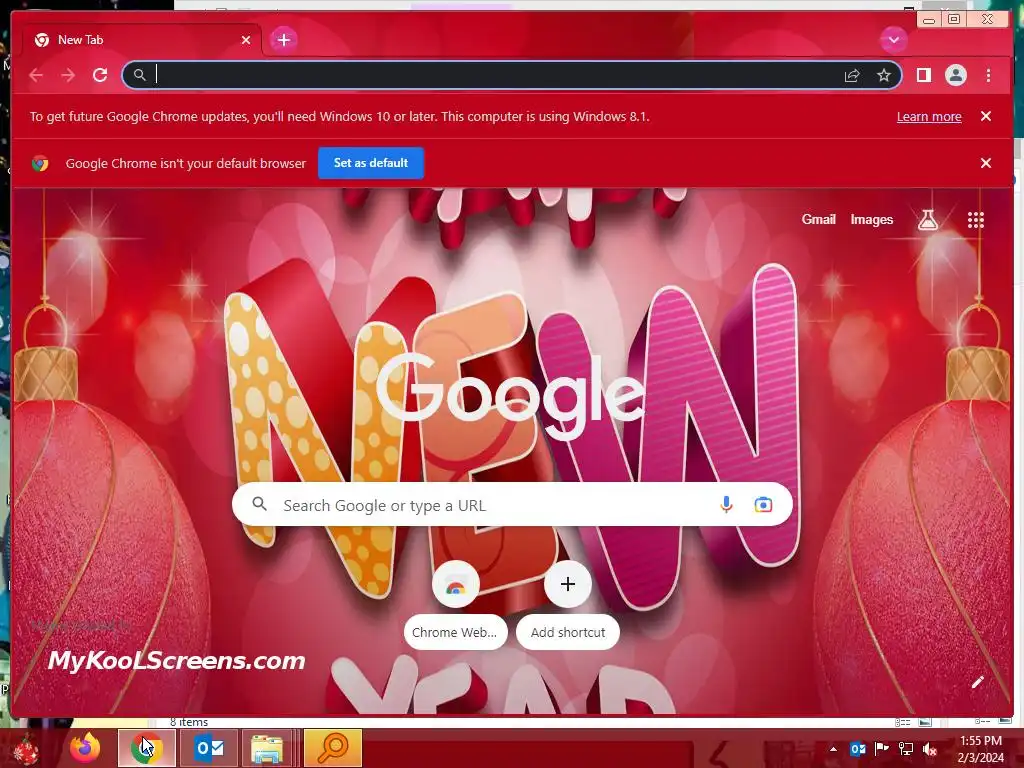This screenshot has width=1024, height=768.
Task: Open Outlook from the taskbar
Action: (x=208, y=748)
